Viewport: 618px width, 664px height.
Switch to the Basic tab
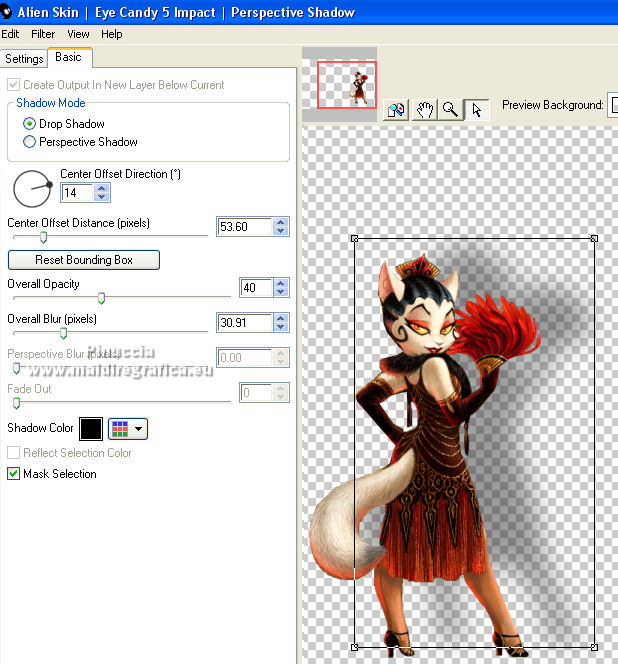pyautogui.click(x=69, y=57)
